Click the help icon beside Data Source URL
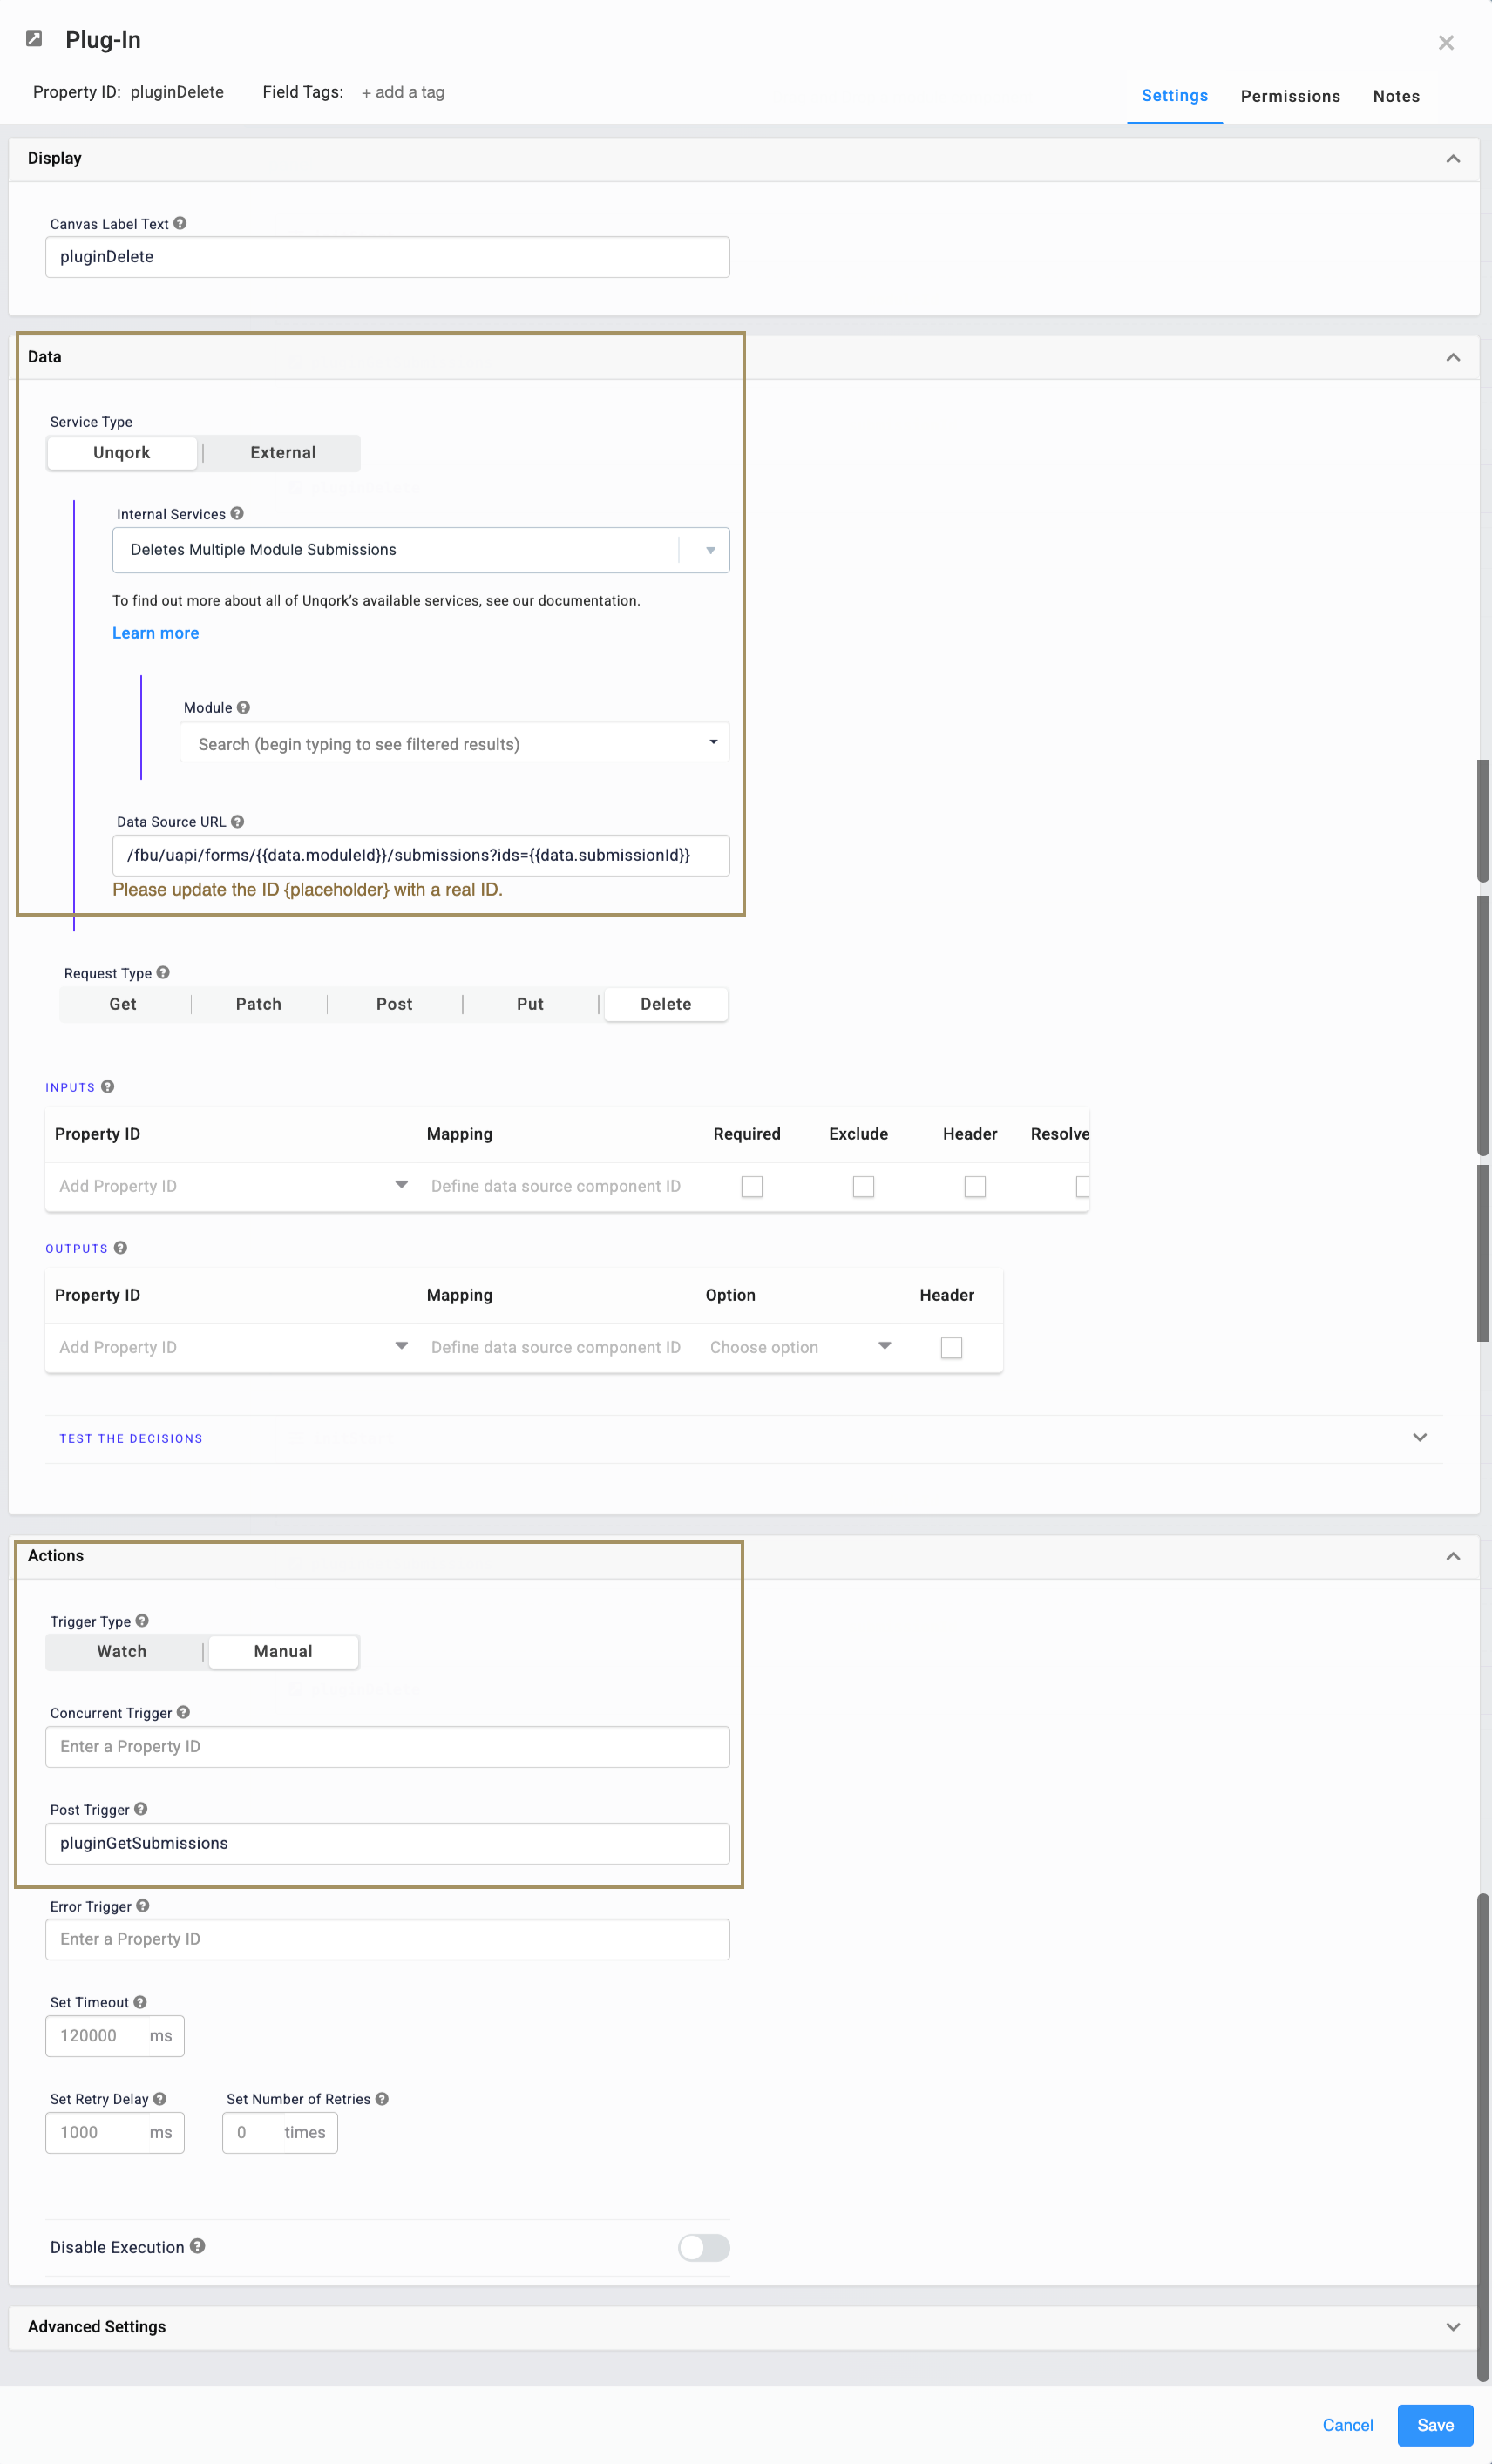Viewport: 1492px width, 2464px height. coord(238,821)
